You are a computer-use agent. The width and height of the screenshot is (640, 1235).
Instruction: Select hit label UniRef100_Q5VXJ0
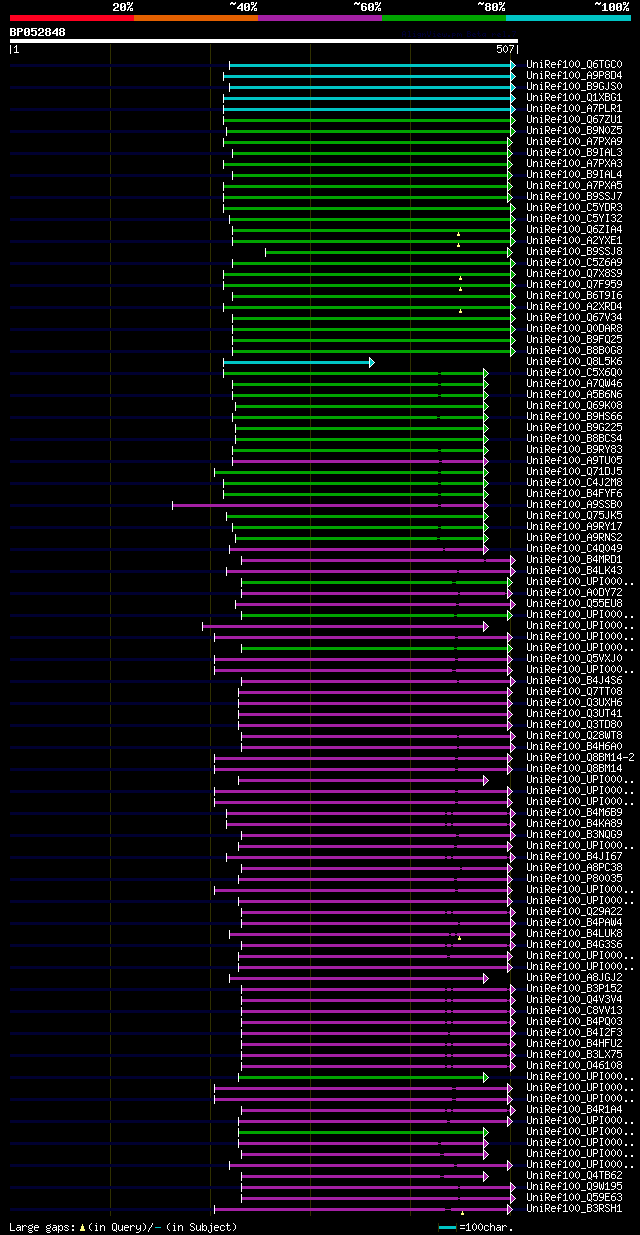tap(574, 658)
